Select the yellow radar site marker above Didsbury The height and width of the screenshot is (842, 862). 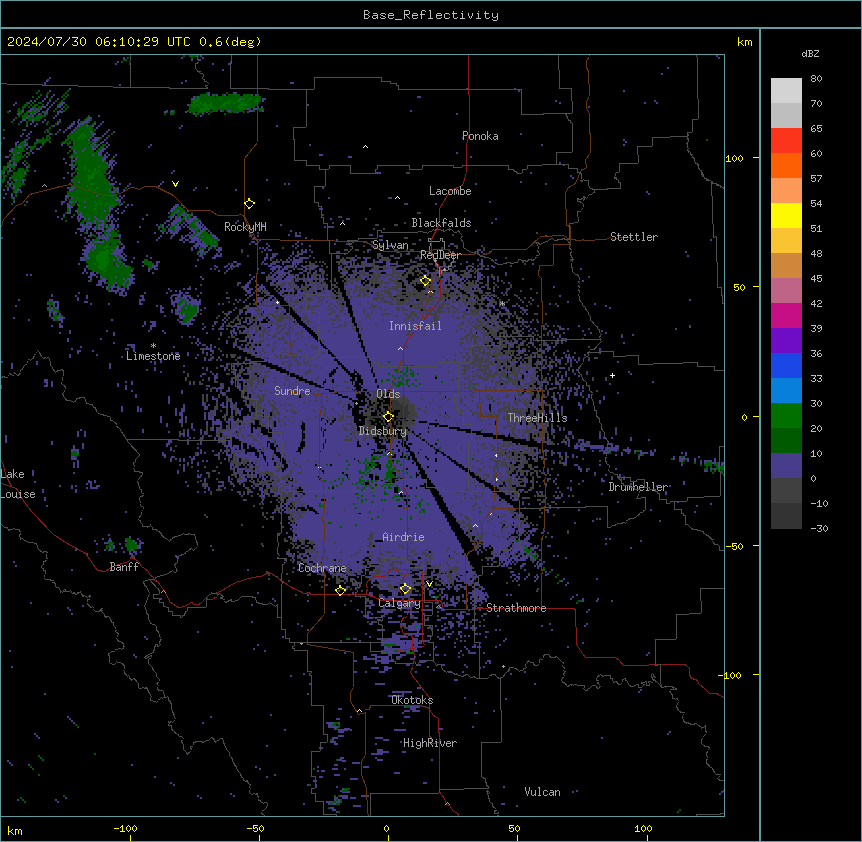pos(389,417)
